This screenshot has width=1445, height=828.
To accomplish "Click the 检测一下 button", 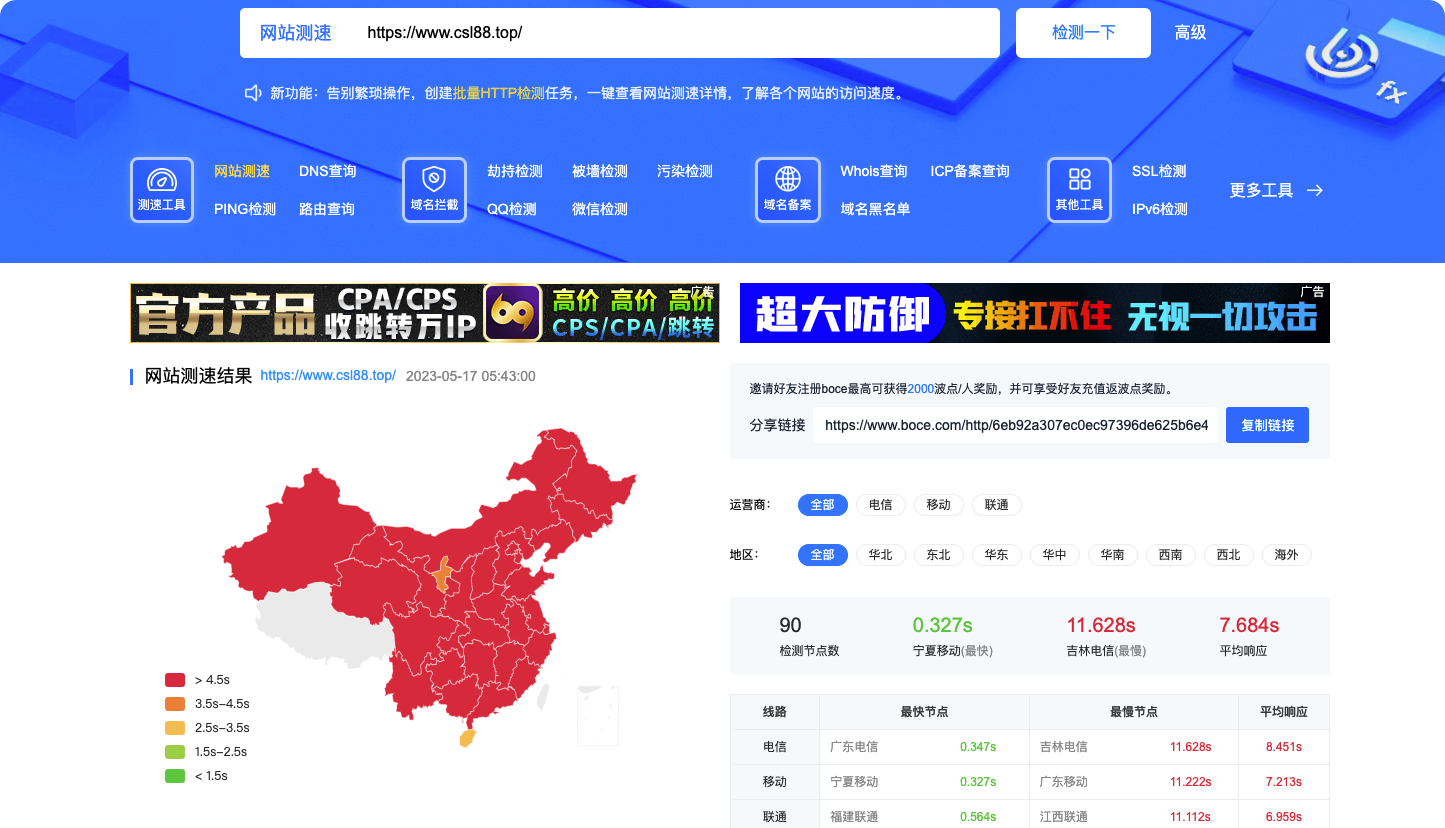I will point(1084,33).
